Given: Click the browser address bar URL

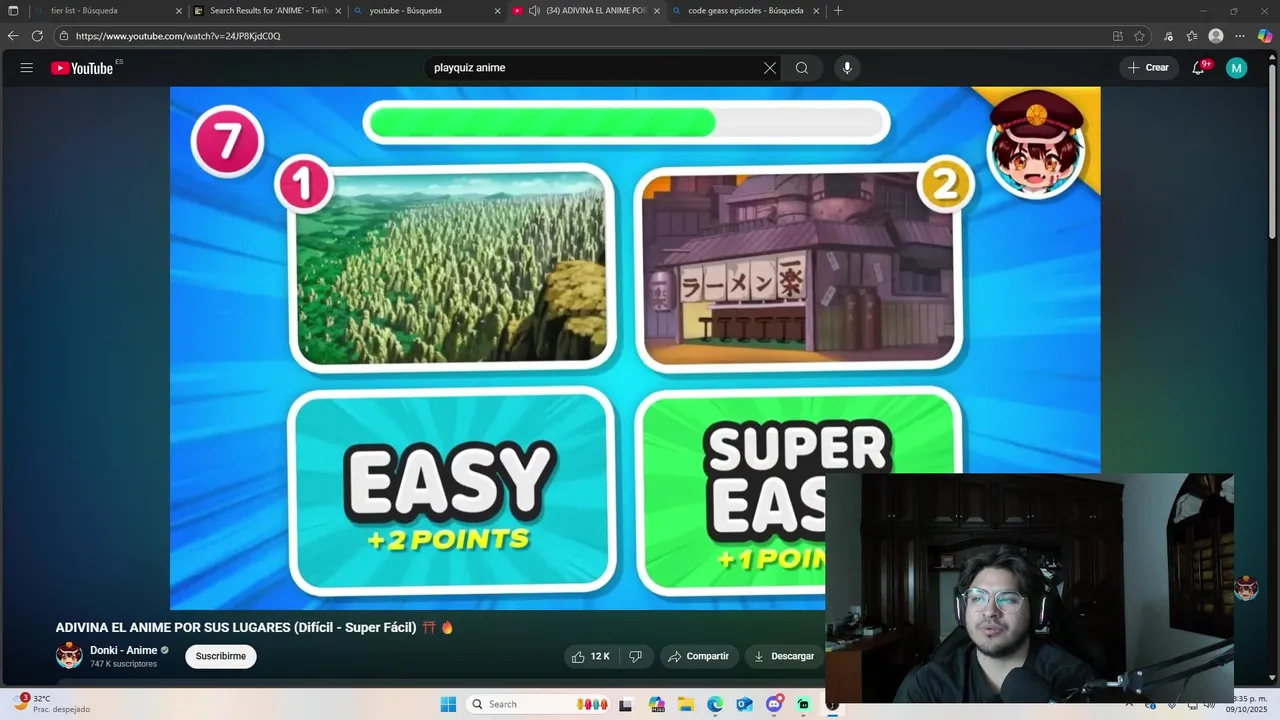Looking at the screenshot, I should (x=178, y=36).
